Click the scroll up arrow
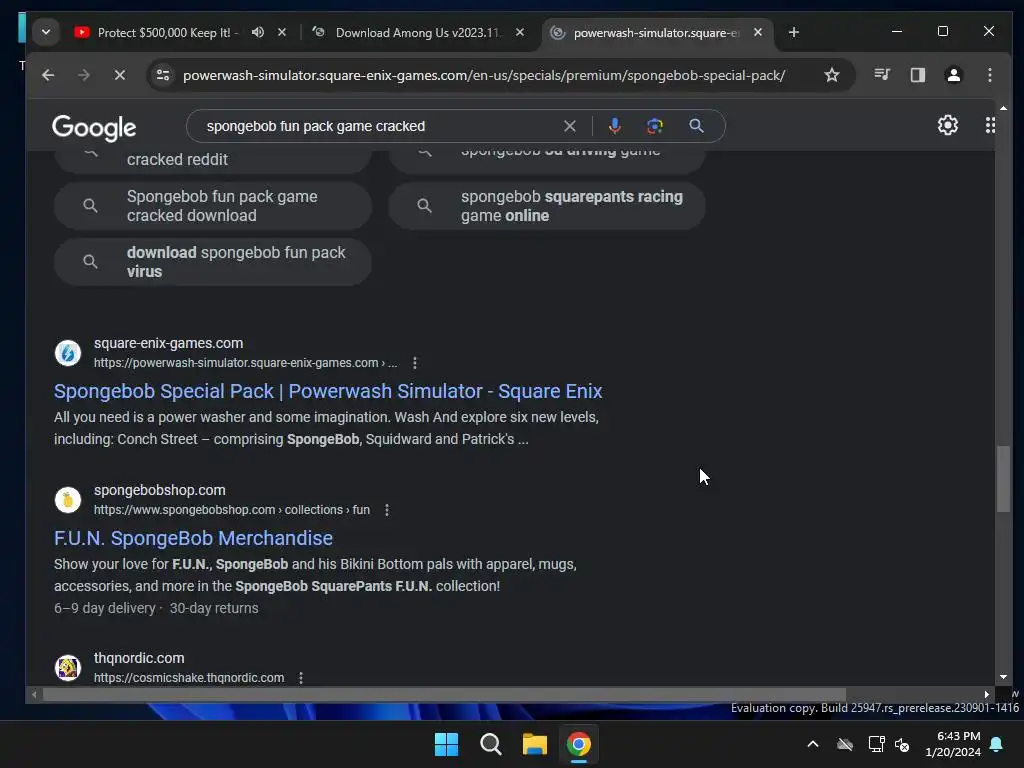 1003,108
